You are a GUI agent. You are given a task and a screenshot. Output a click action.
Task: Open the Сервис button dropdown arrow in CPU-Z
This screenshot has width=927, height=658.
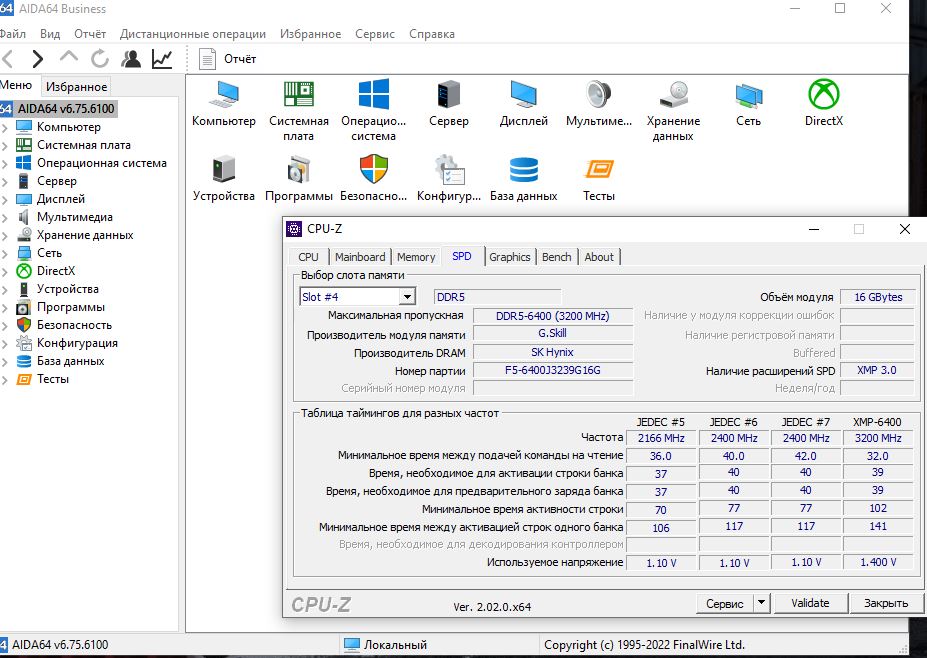pyautogui.click(x=761, y=603)
